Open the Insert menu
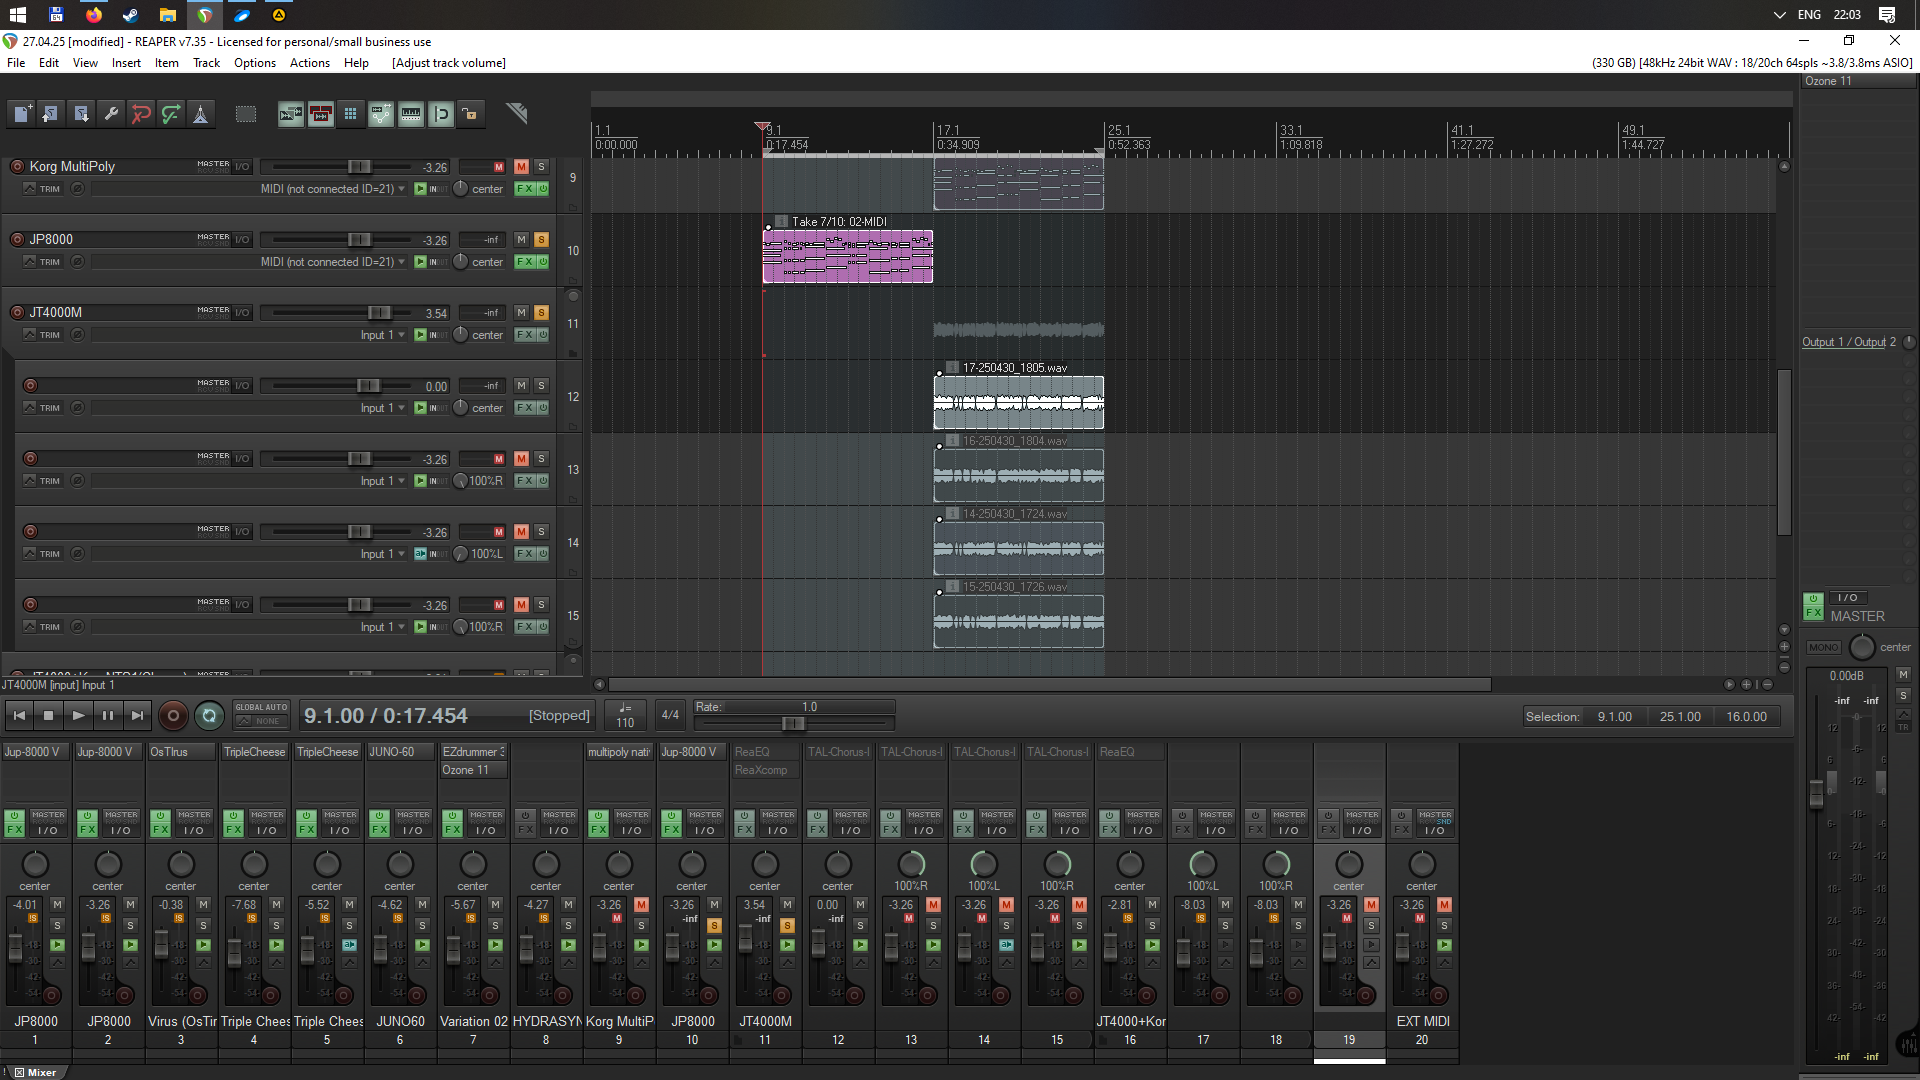Screen dimensions: 1920x1080 126,63
